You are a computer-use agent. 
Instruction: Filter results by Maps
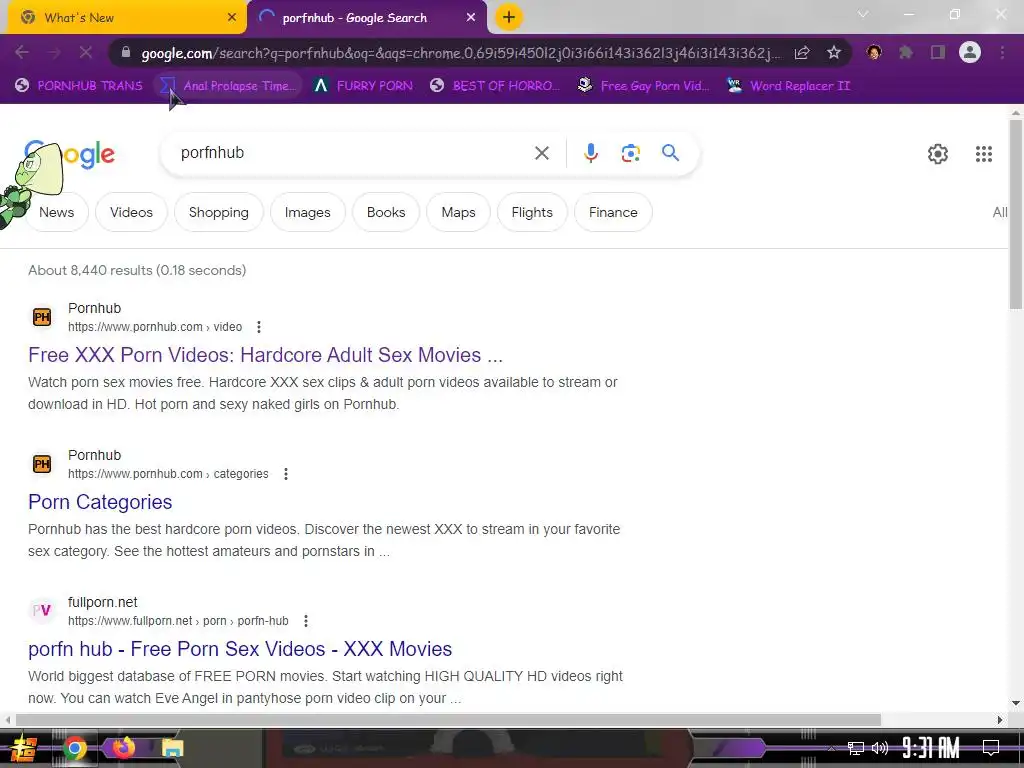[x=458, y=212]
